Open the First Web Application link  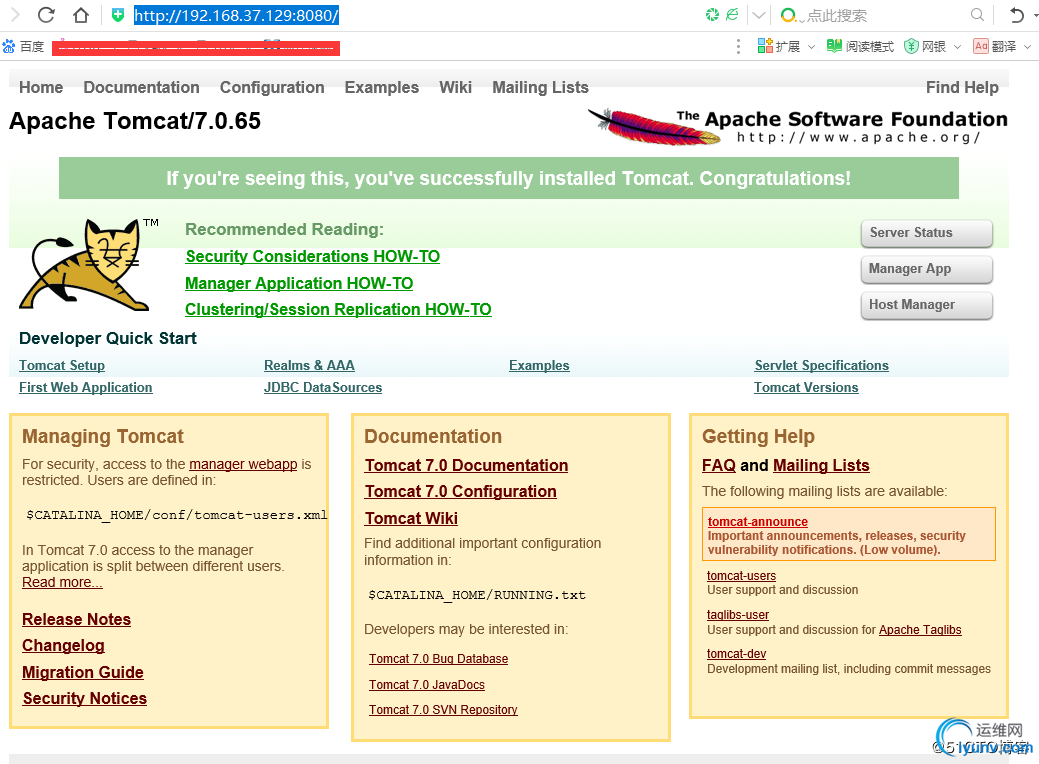tap(85, 388)
